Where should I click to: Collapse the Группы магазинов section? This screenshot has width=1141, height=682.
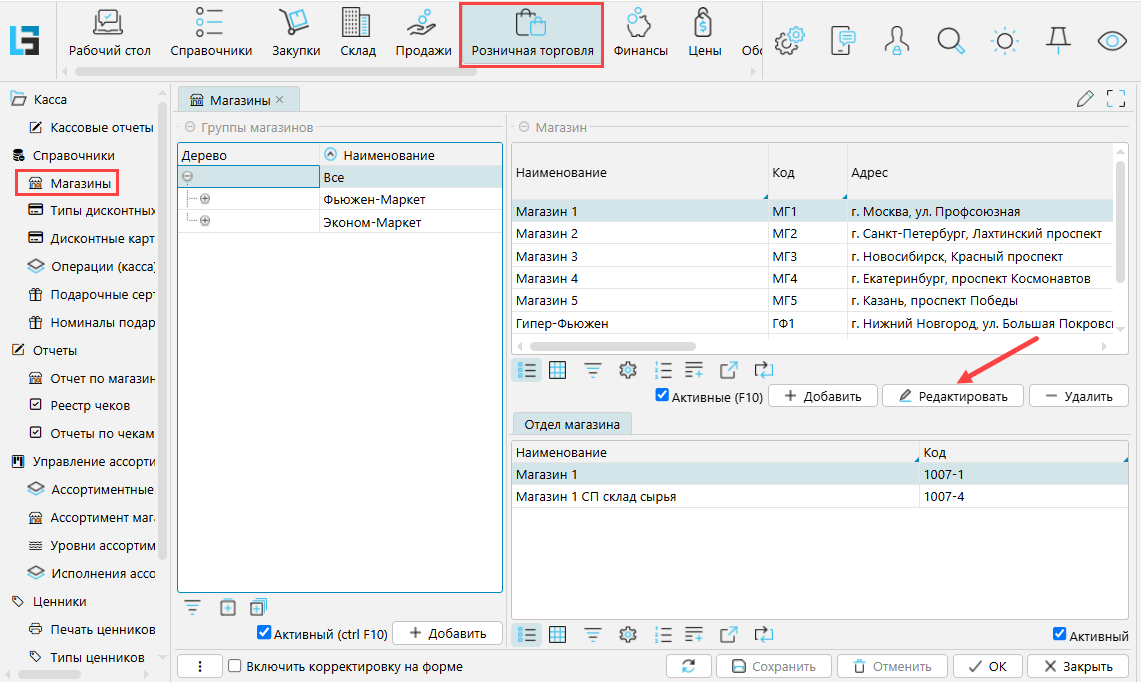(190, 127)
